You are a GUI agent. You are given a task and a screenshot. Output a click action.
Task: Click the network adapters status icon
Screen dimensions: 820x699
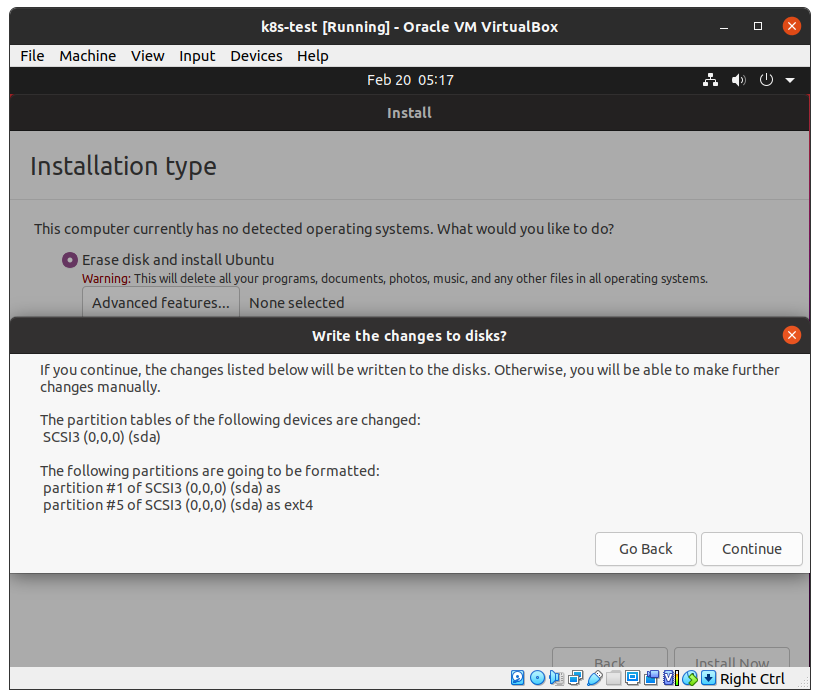pos(575,678)
